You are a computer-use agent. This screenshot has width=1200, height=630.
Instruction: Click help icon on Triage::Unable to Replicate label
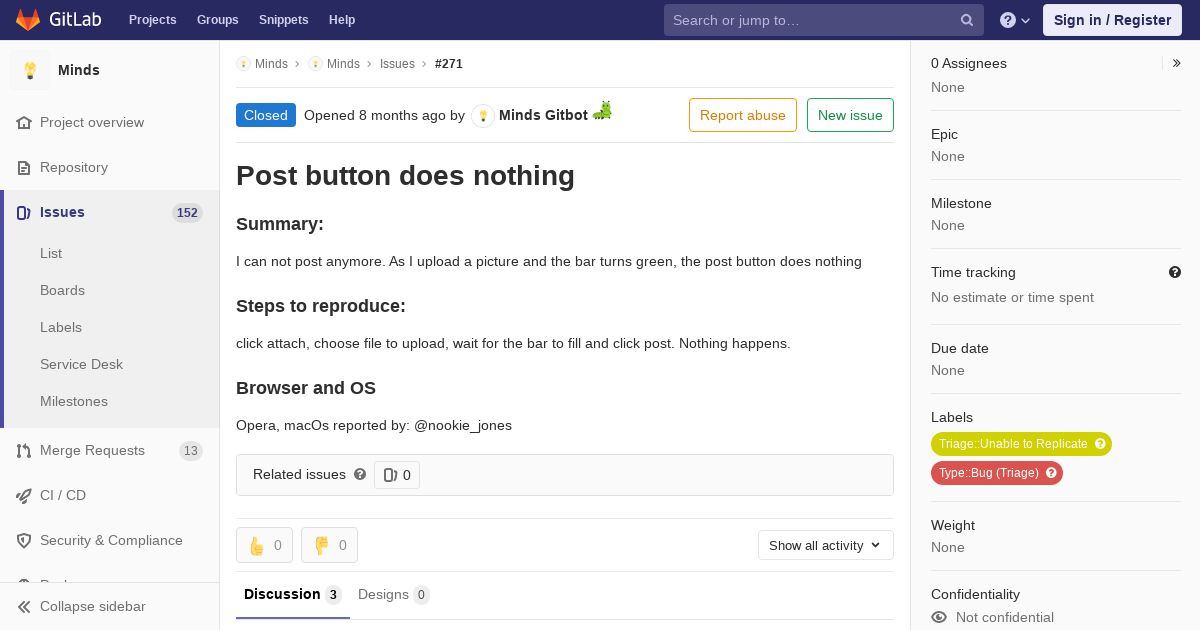coord(1101,444)
